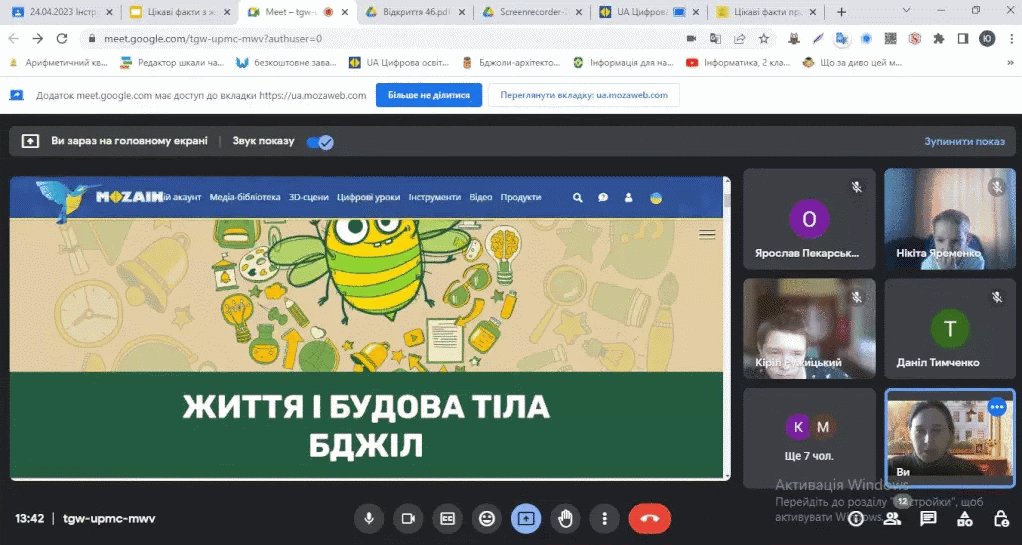Open the Mozaik chat bubble icon
The width and height of the screenshot is (1022, 545).
pyautogui.click(x=603, y=198)
